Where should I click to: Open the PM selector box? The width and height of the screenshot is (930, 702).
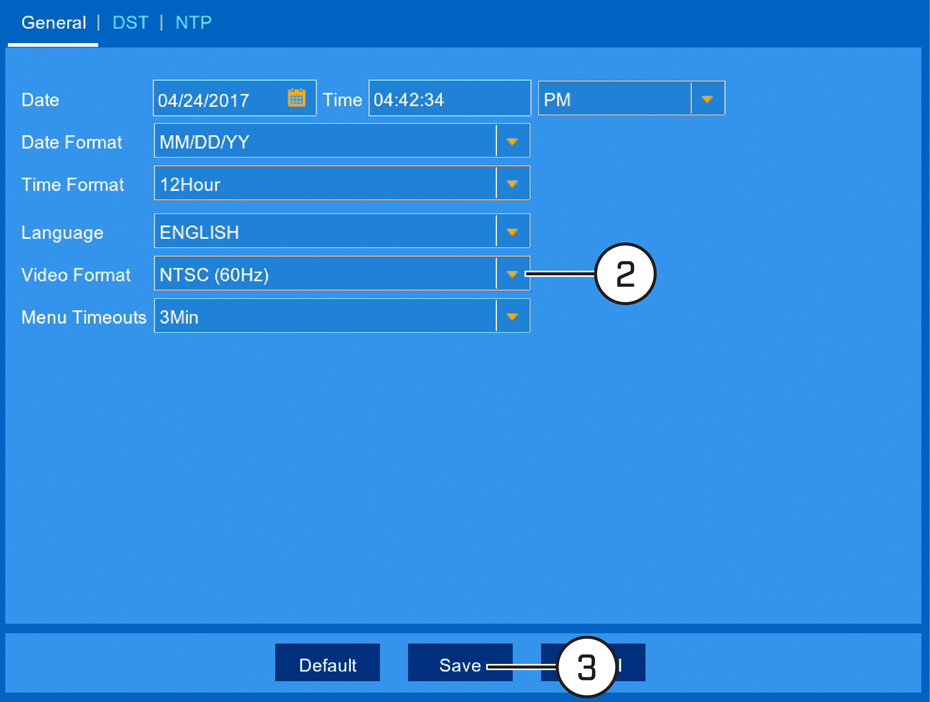click(631, 99)
